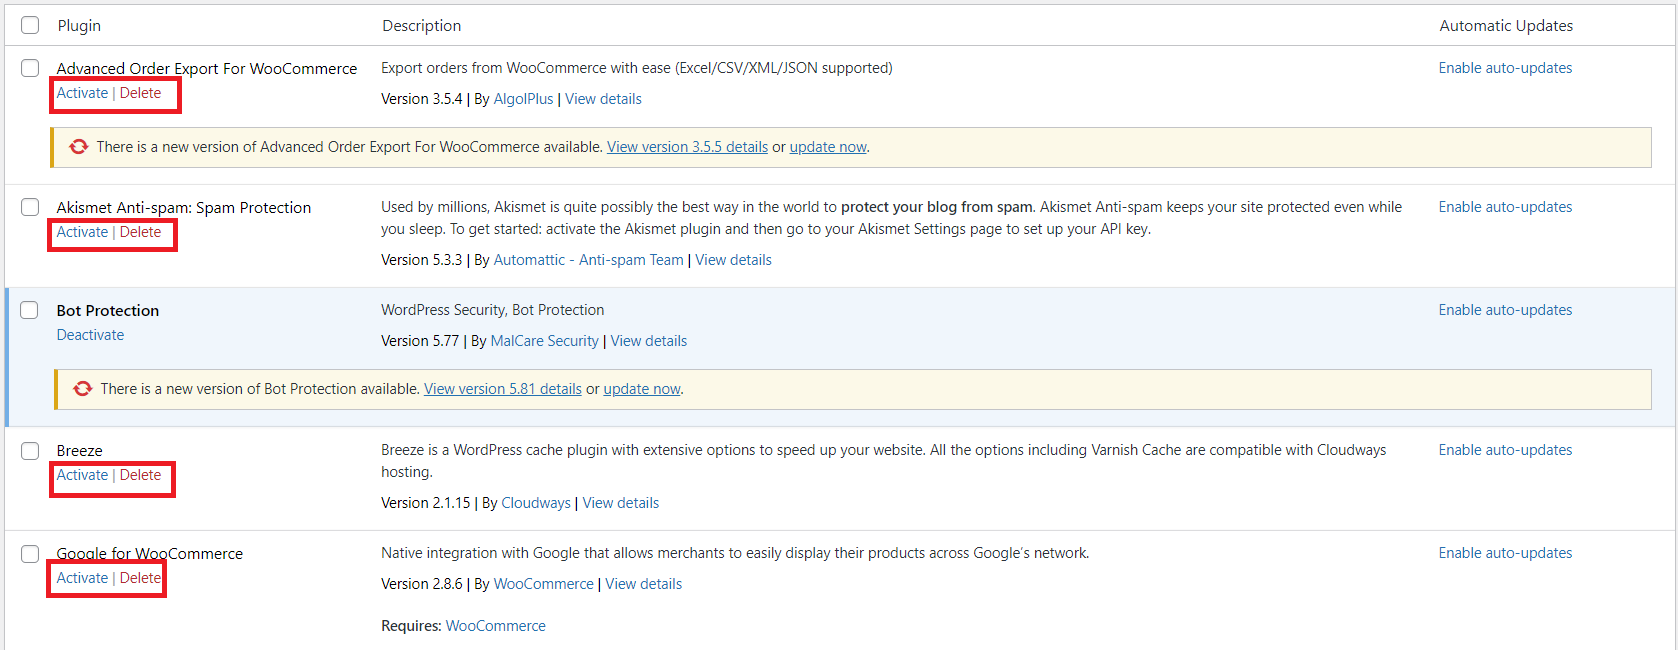Delete the Akismet Anti-spam plugin

tap(140, 232)
